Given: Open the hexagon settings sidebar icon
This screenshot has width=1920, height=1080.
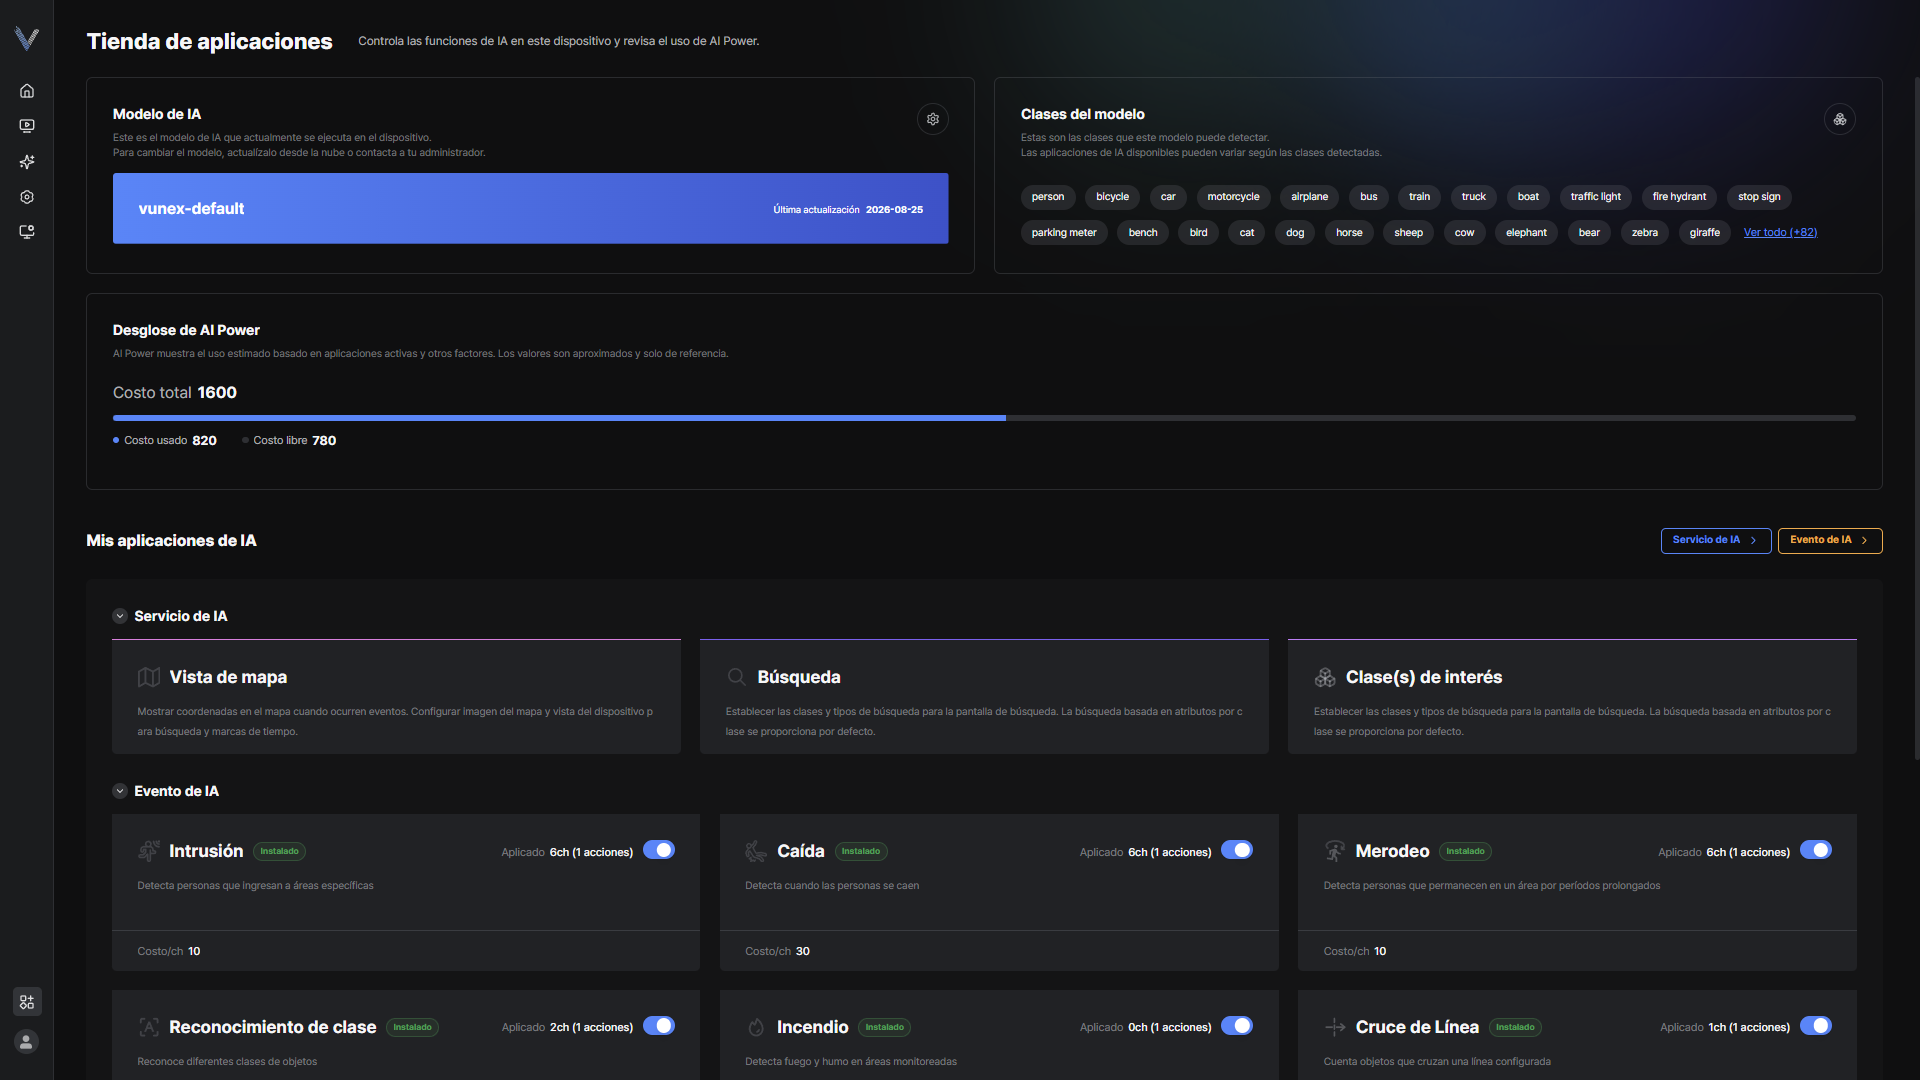Looking at the screenshot, I should click(x=27, y=197).
